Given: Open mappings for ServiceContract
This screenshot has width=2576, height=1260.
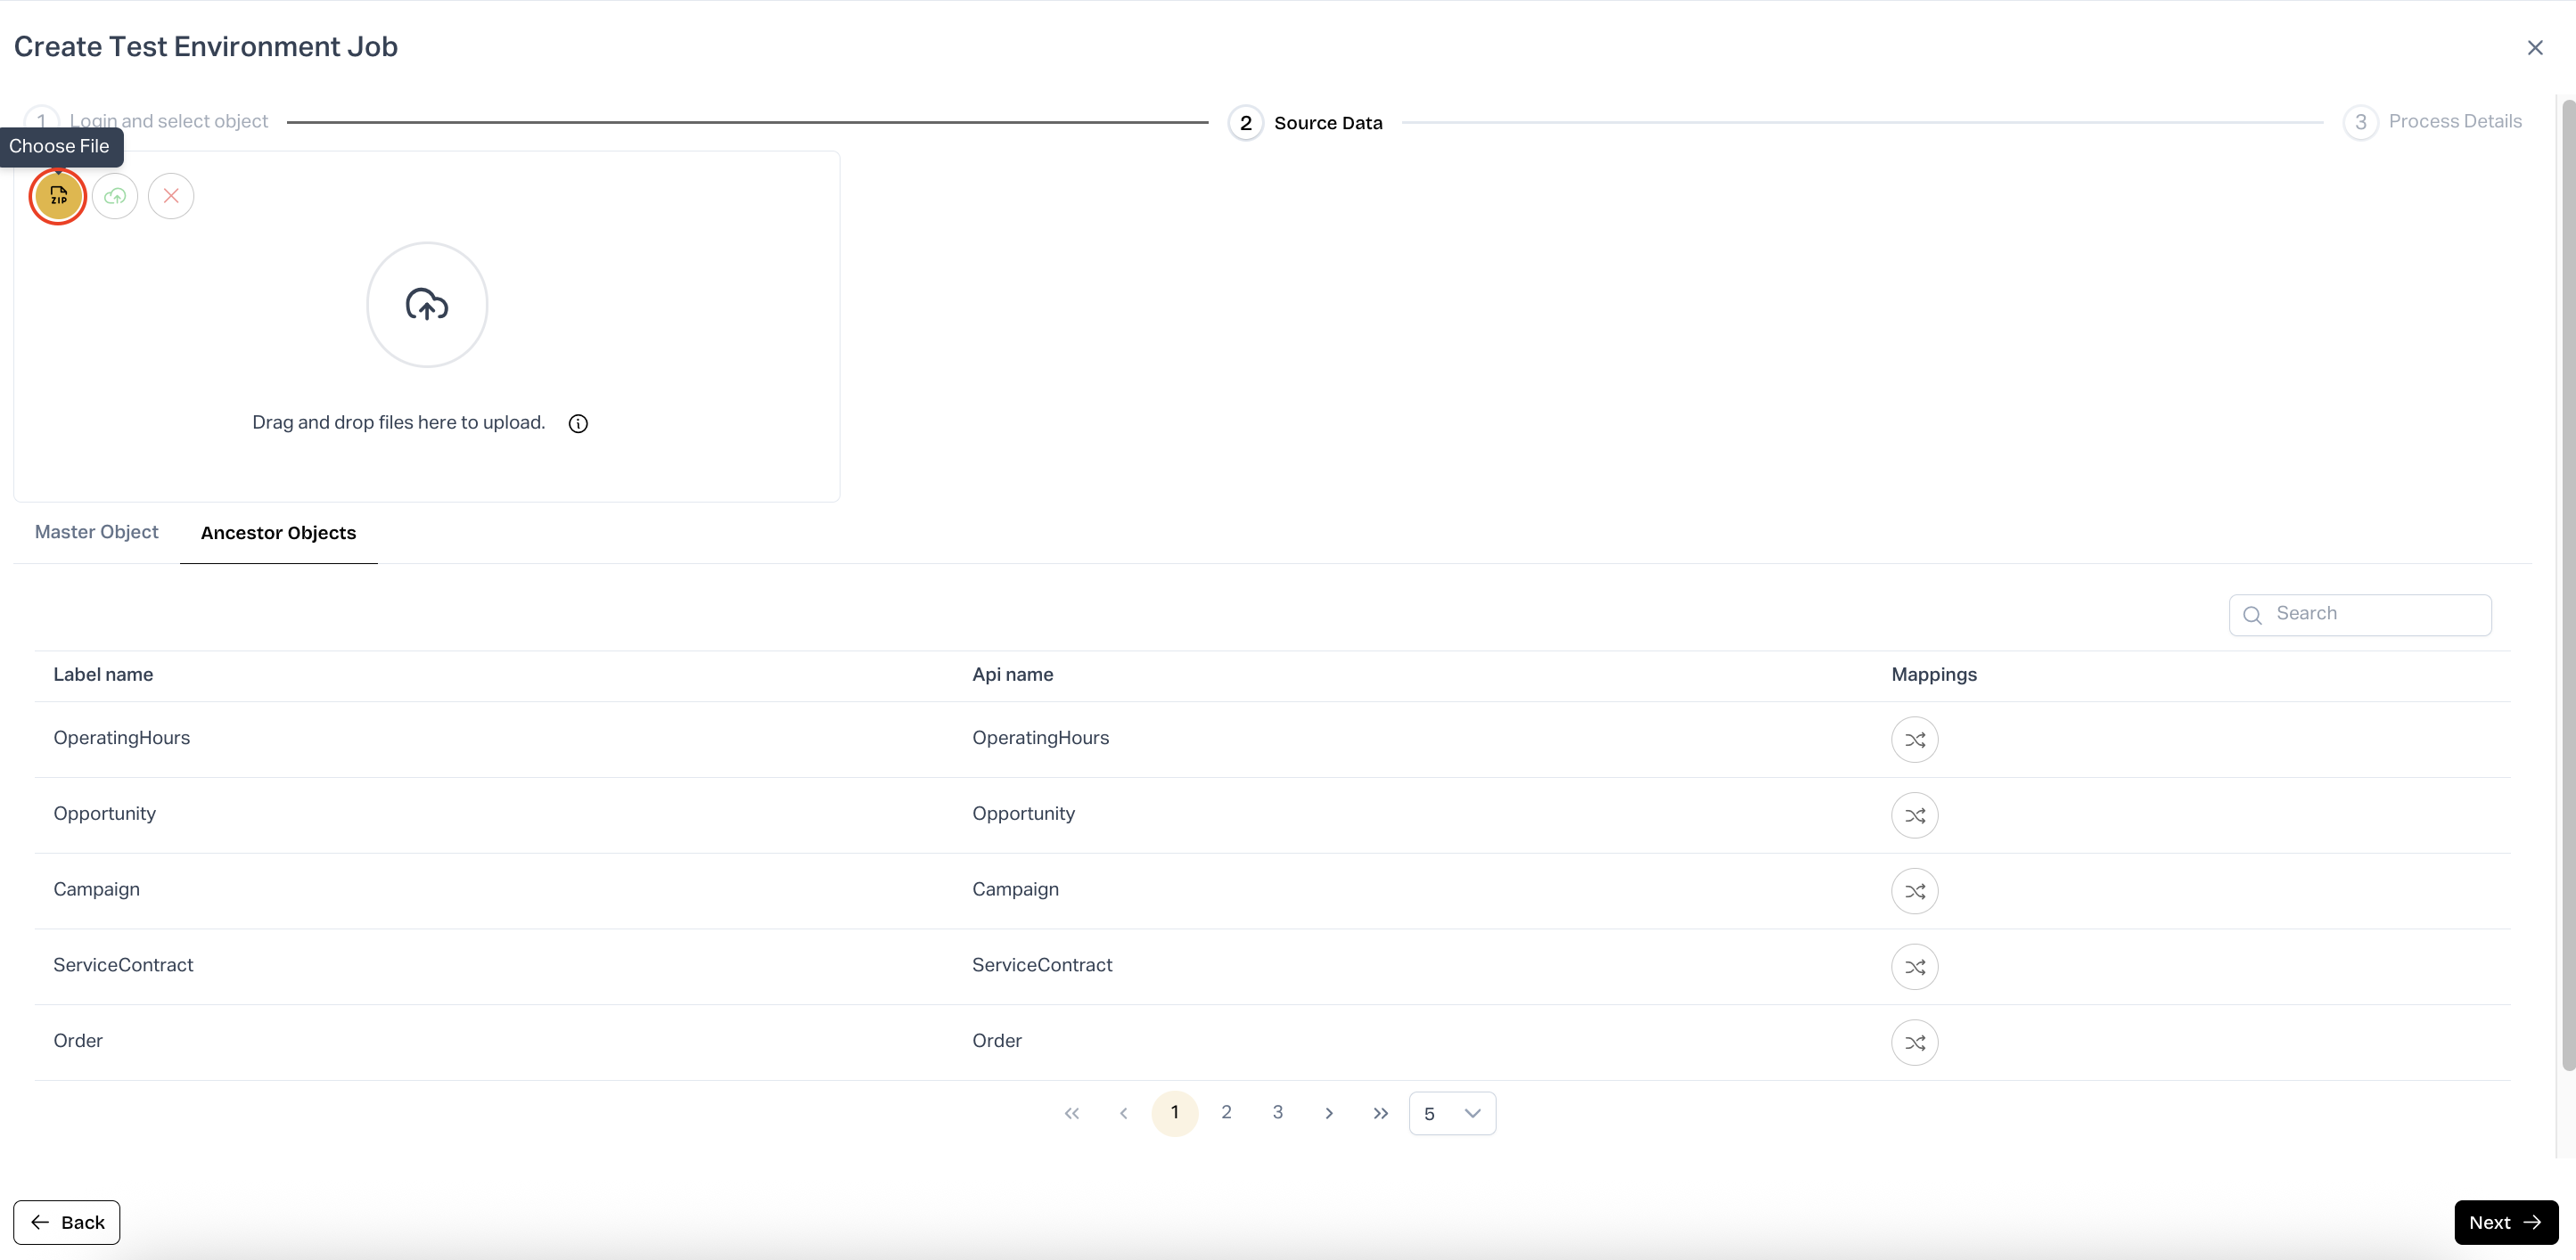Looking at the screenshot, I should click(1914, 967).
